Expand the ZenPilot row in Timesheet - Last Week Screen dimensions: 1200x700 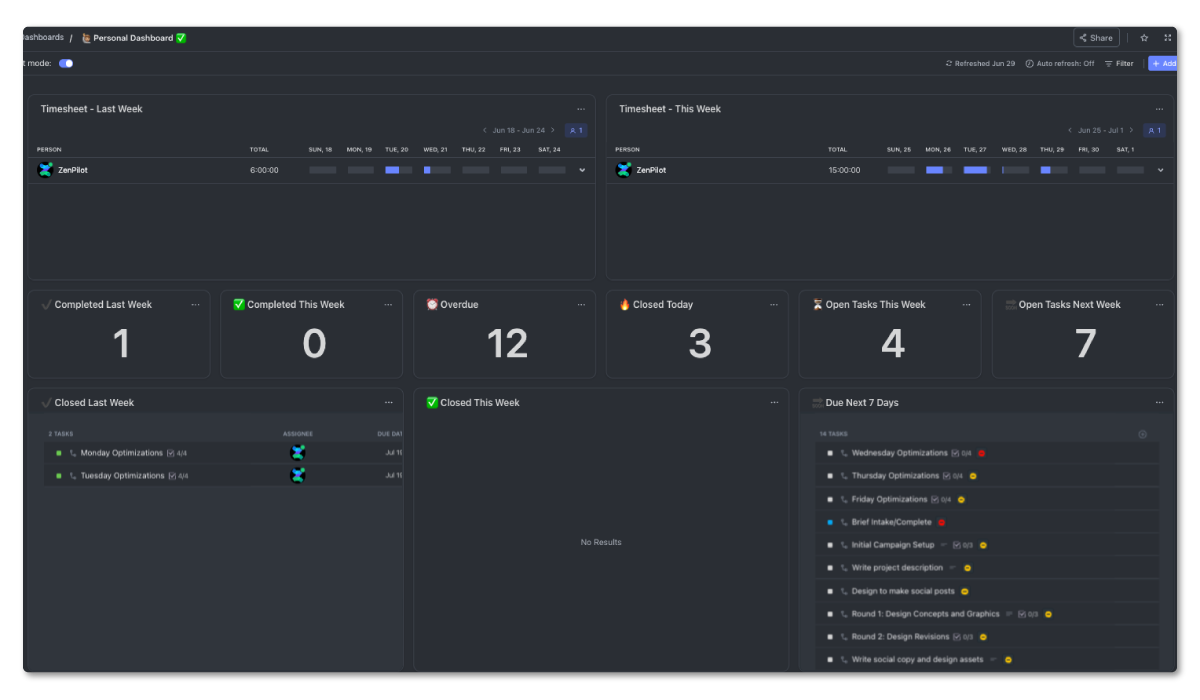coord(582,169)
